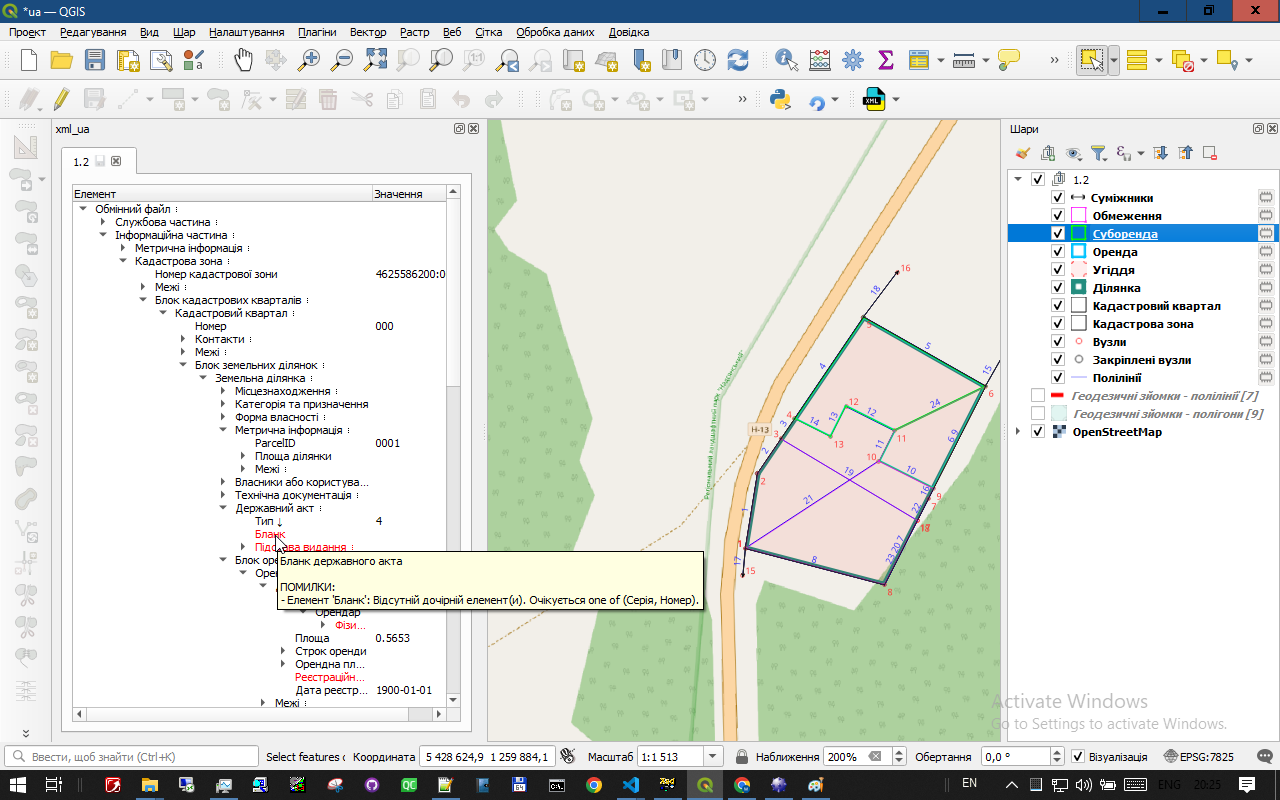Select the Ділянка layer in layers panel
The width and height of the screenshot is (1280, 800).
pyautogui.click(x=1116, y=288)
